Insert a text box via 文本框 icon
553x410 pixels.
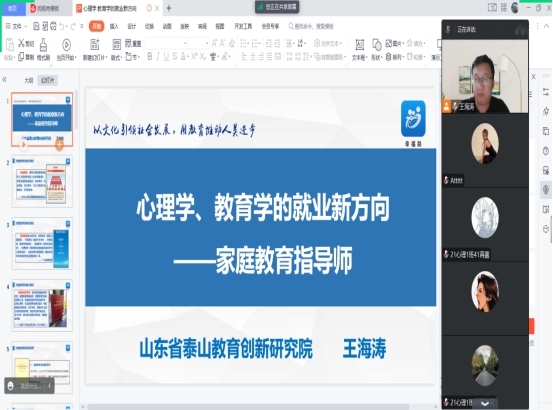pyautogui.click(x=359, y=45)
